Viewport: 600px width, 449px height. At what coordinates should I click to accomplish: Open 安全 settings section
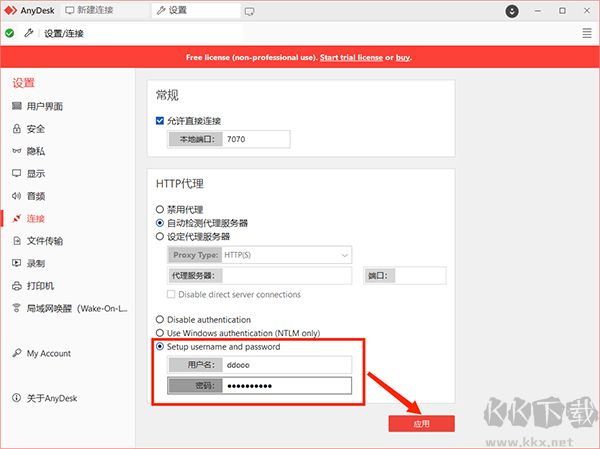click(x=36, y=129)
